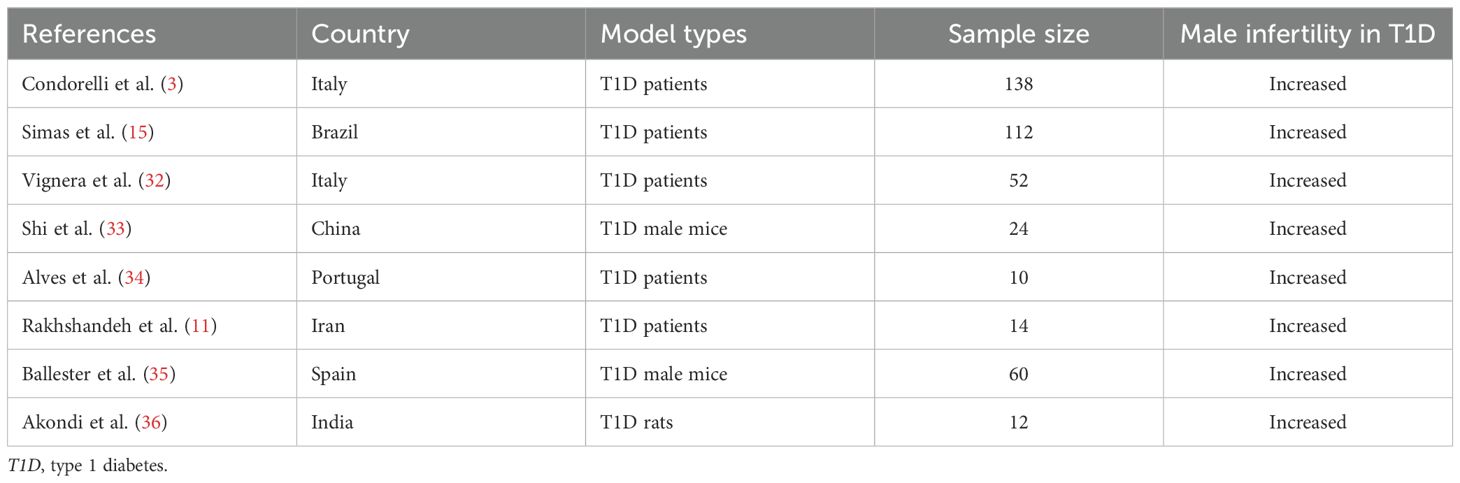Viewport: 1460px width, 483px height.
Task: Select the China country cell
Action: click(x=335, y=229)
